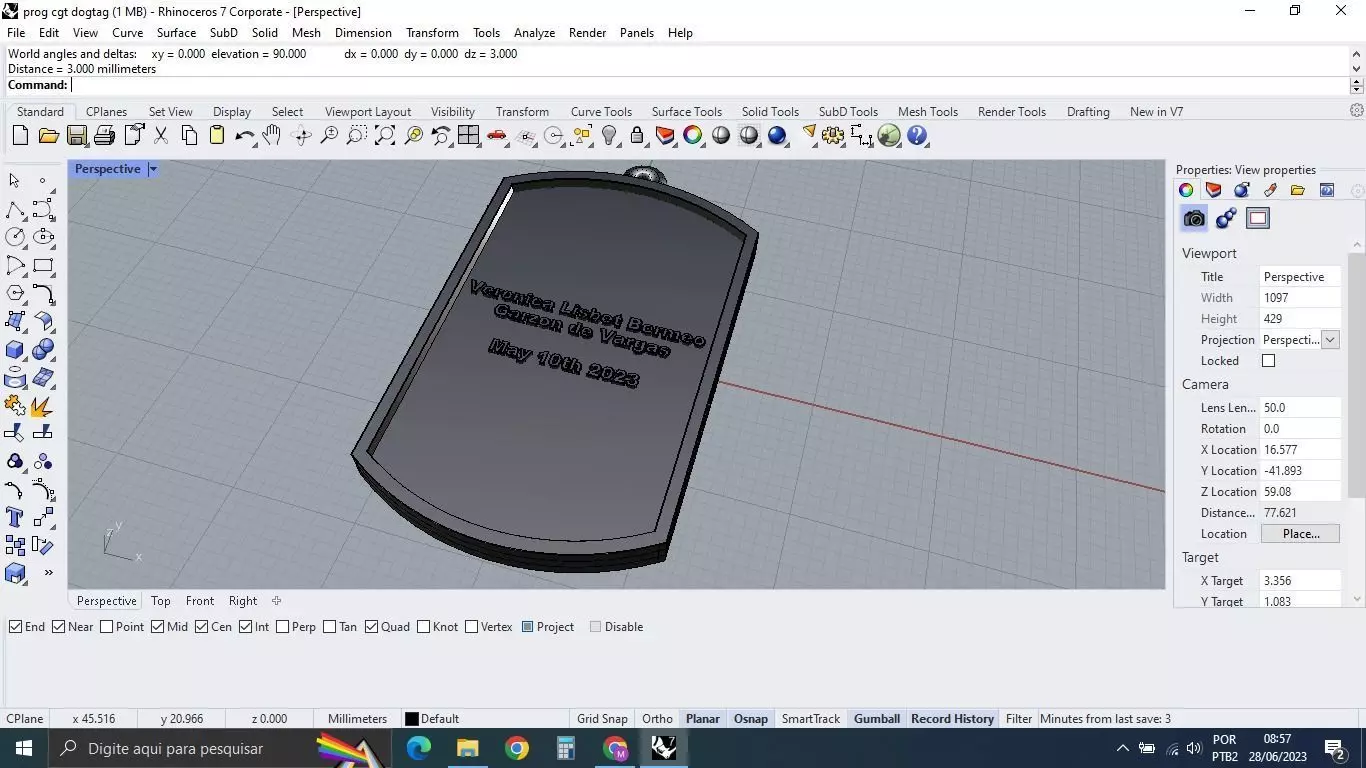Toggle the Cen osnap checkbox

(201, 627)
